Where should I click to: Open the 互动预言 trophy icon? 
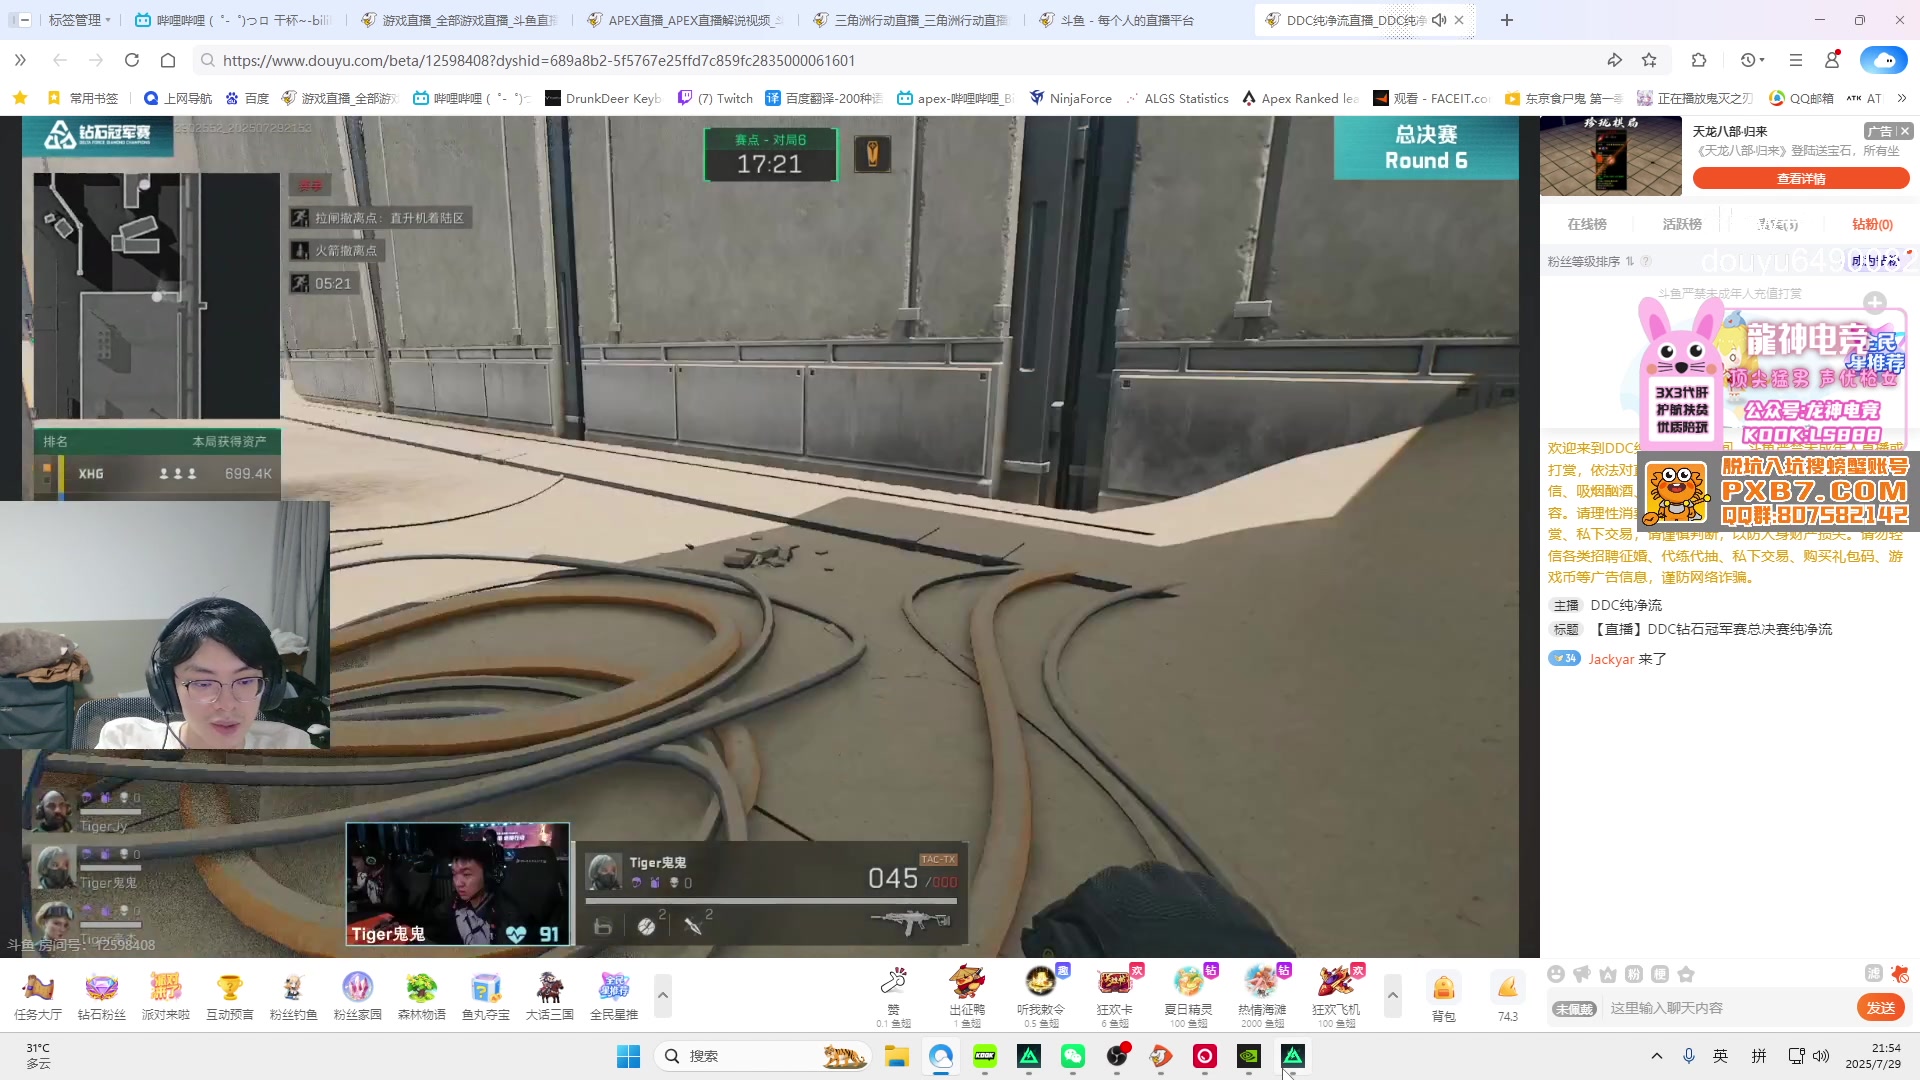coord(230,996)
